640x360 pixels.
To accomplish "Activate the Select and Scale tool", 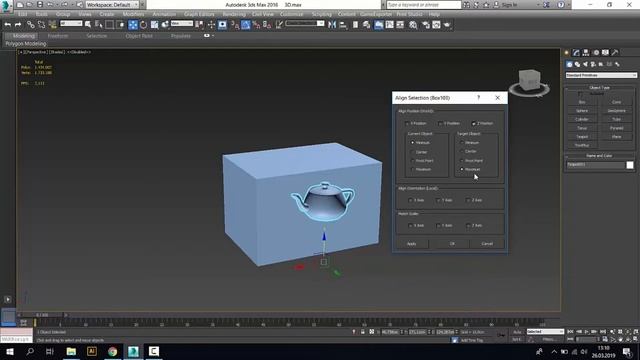I will (154, 25).
